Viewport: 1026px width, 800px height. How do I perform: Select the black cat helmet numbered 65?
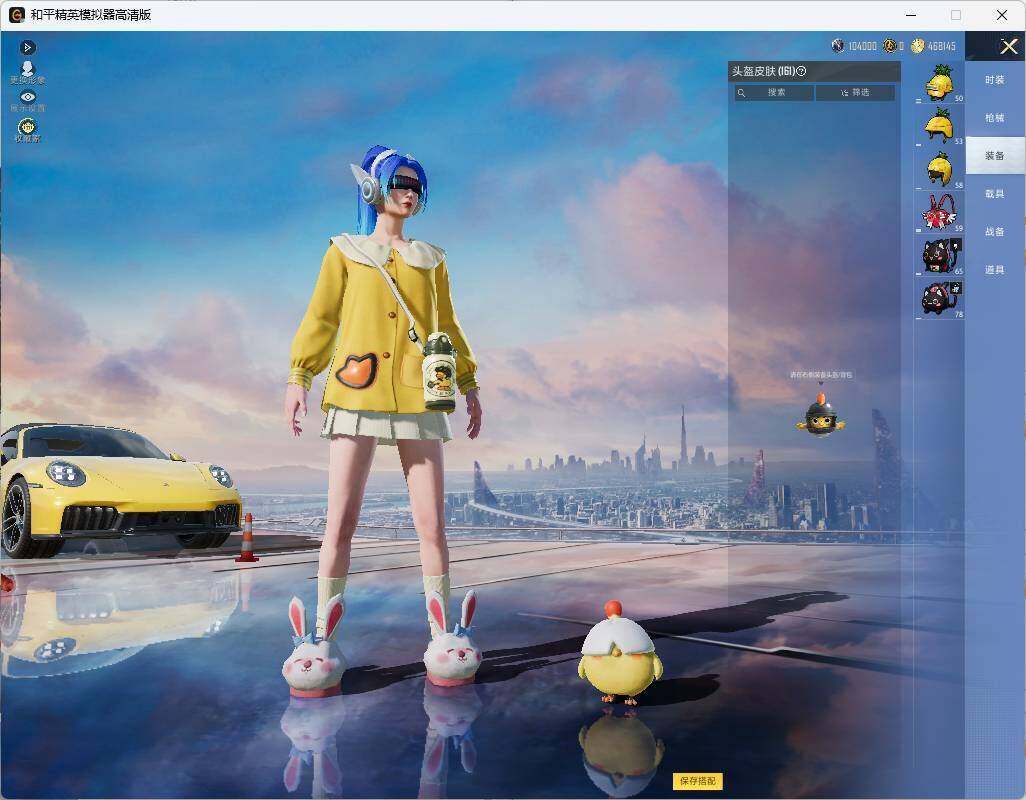point(940,255)
